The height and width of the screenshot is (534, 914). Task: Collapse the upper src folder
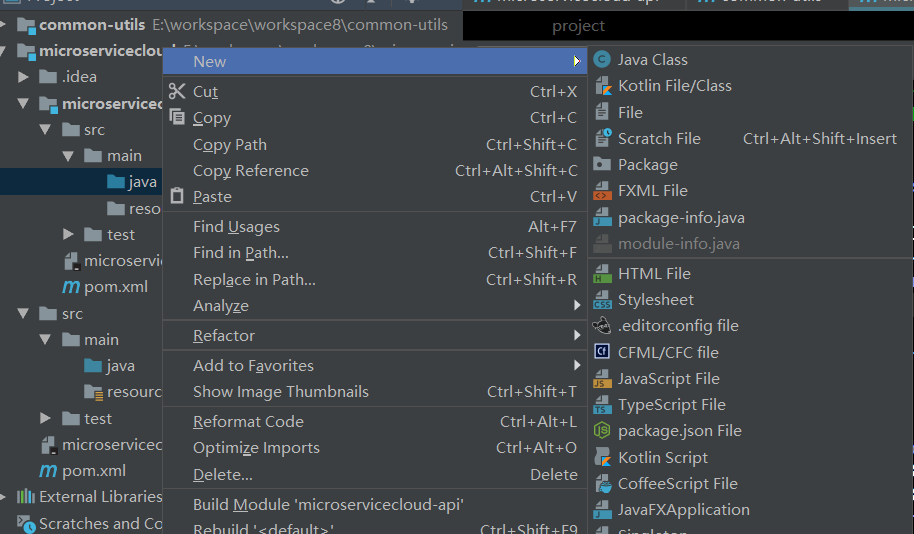(x=45, y=129)
